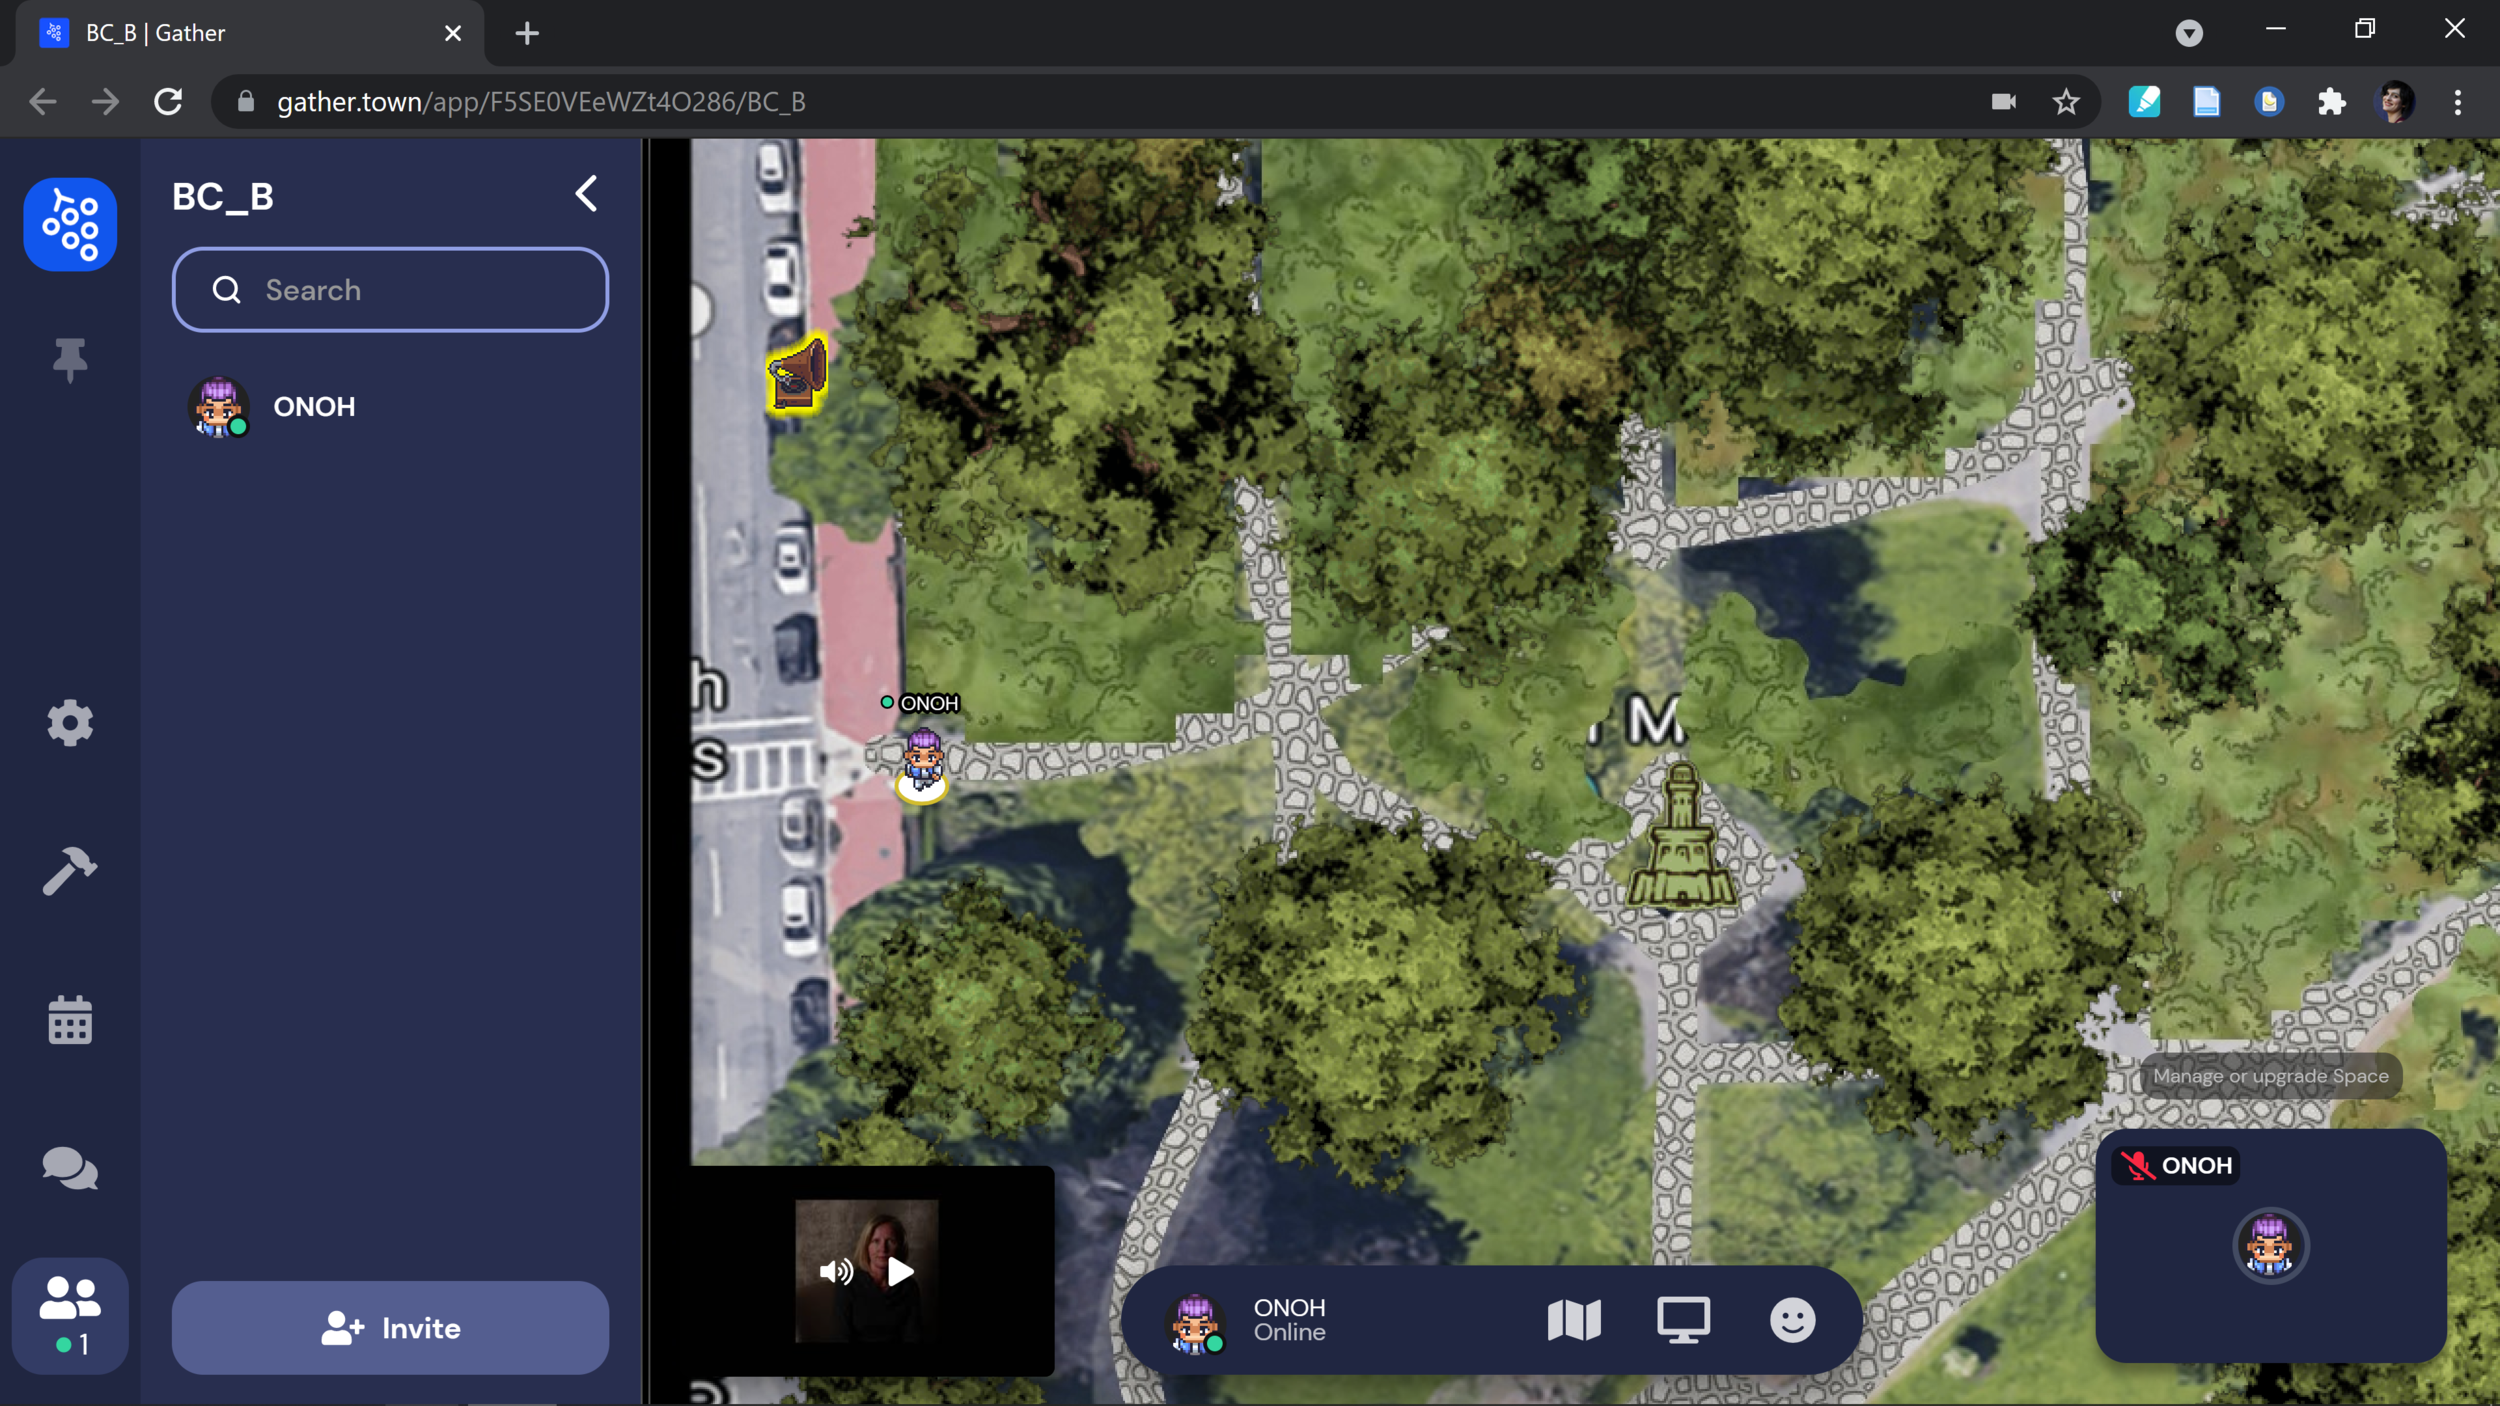
Task: Open ONOH Online status menu
Action: [x=1288, y=1320]
